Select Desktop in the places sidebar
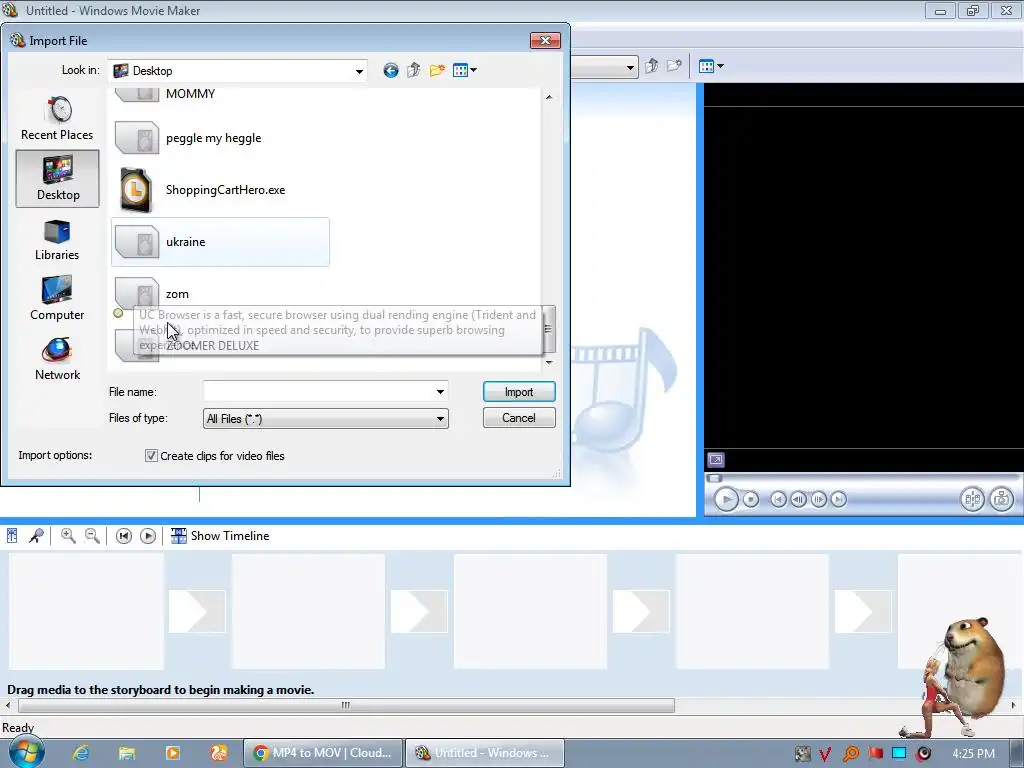This screenshot has height=768, width=1024. click(57, 178)
